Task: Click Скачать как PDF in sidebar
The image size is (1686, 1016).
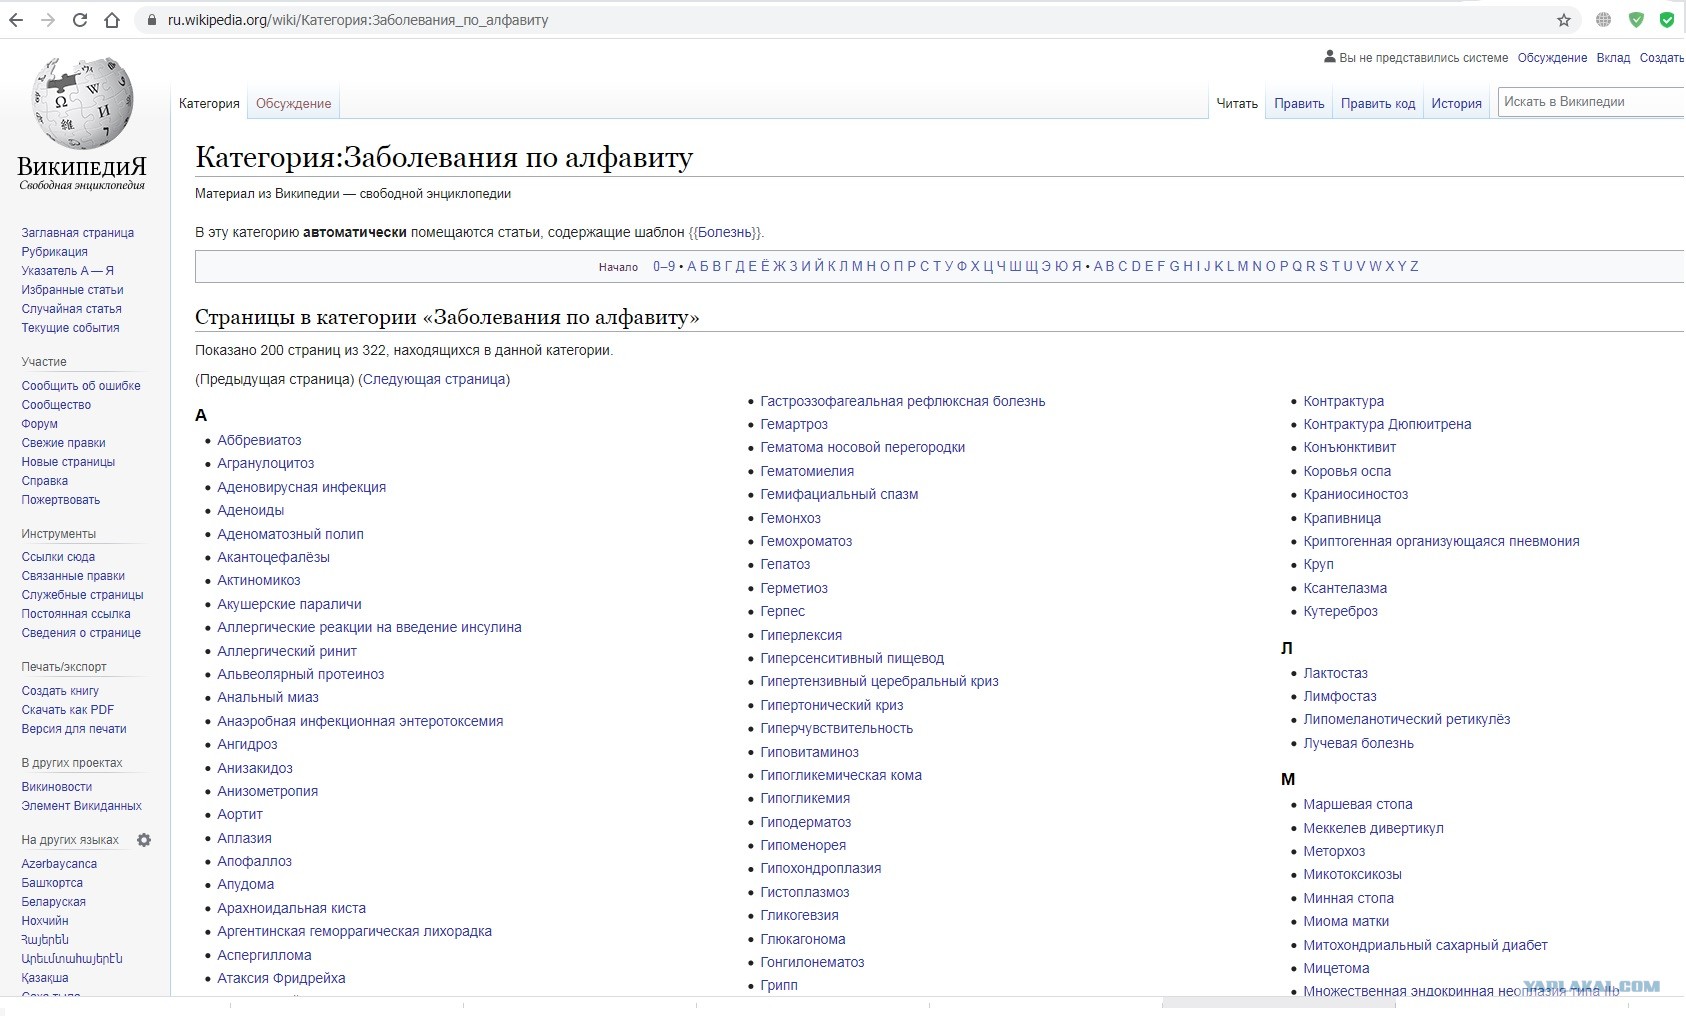Action: tap(68, 710)
